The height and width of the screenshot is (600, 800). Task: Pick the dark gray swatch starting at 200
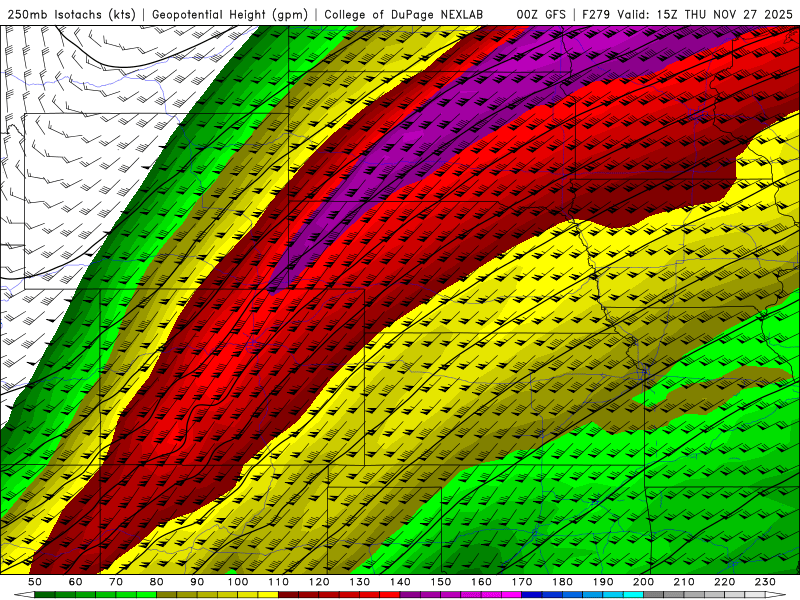(654, 594)
